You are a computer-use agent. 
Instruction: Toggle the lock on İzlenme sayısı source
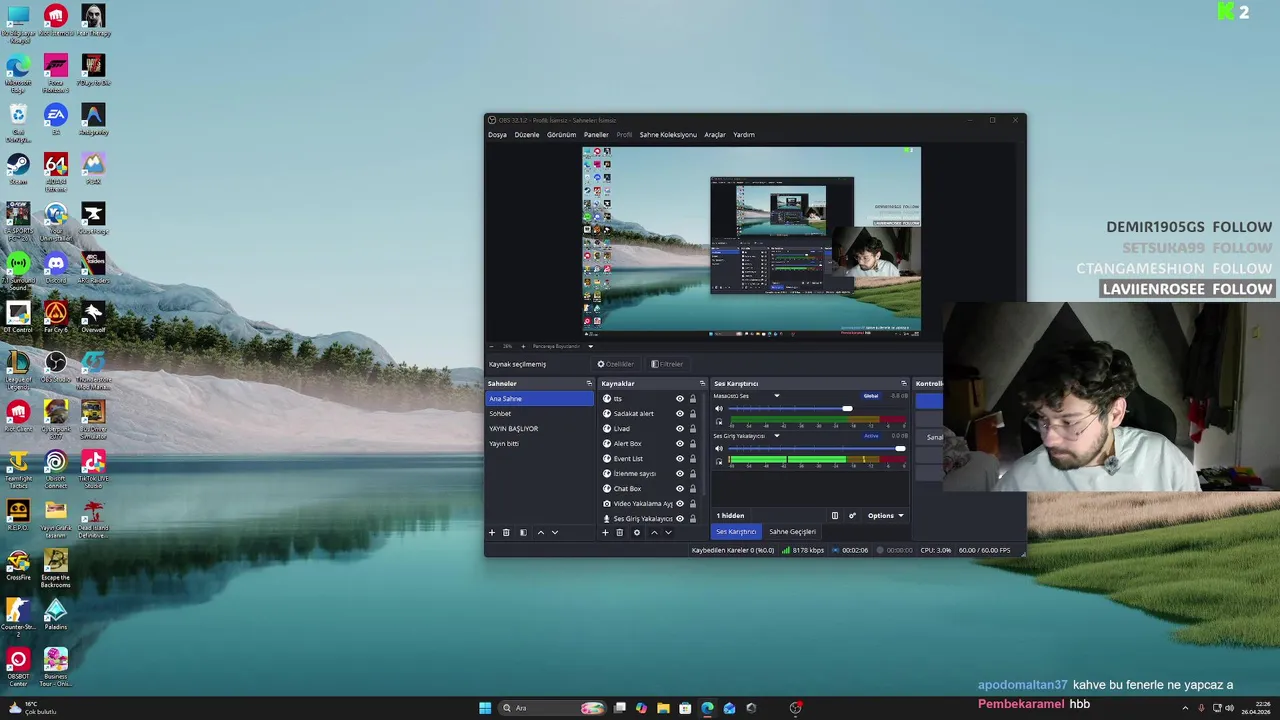[x=693, y=474]
